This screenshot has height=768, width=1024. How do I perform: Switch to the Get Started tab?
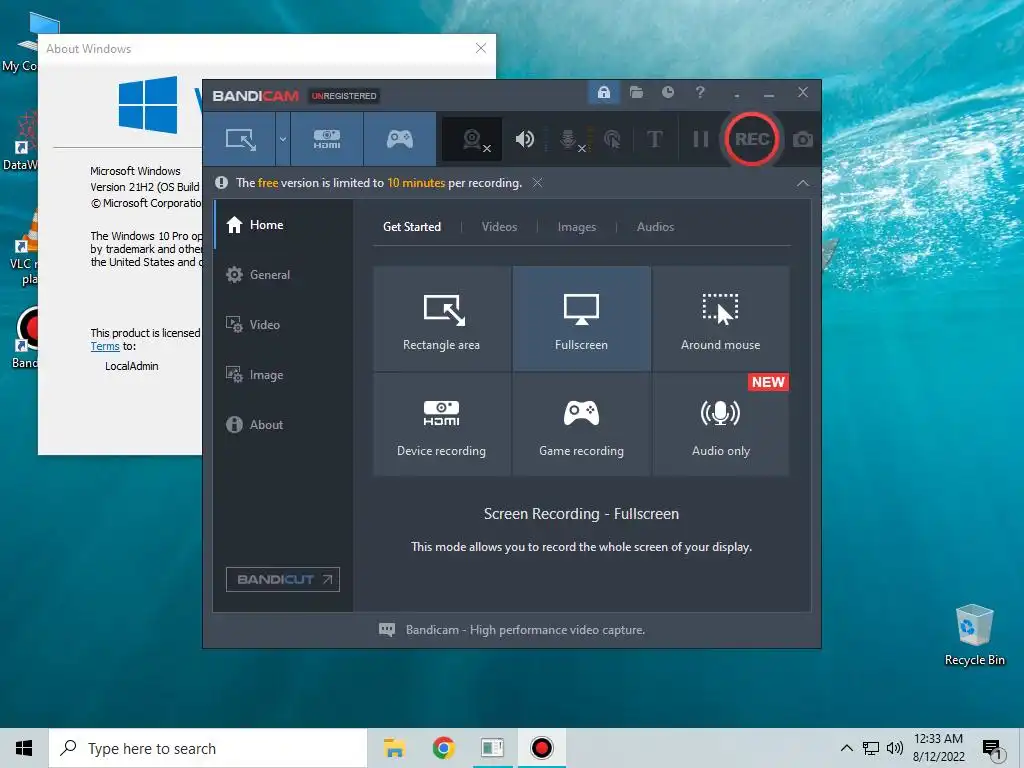(x=411, y=227)
